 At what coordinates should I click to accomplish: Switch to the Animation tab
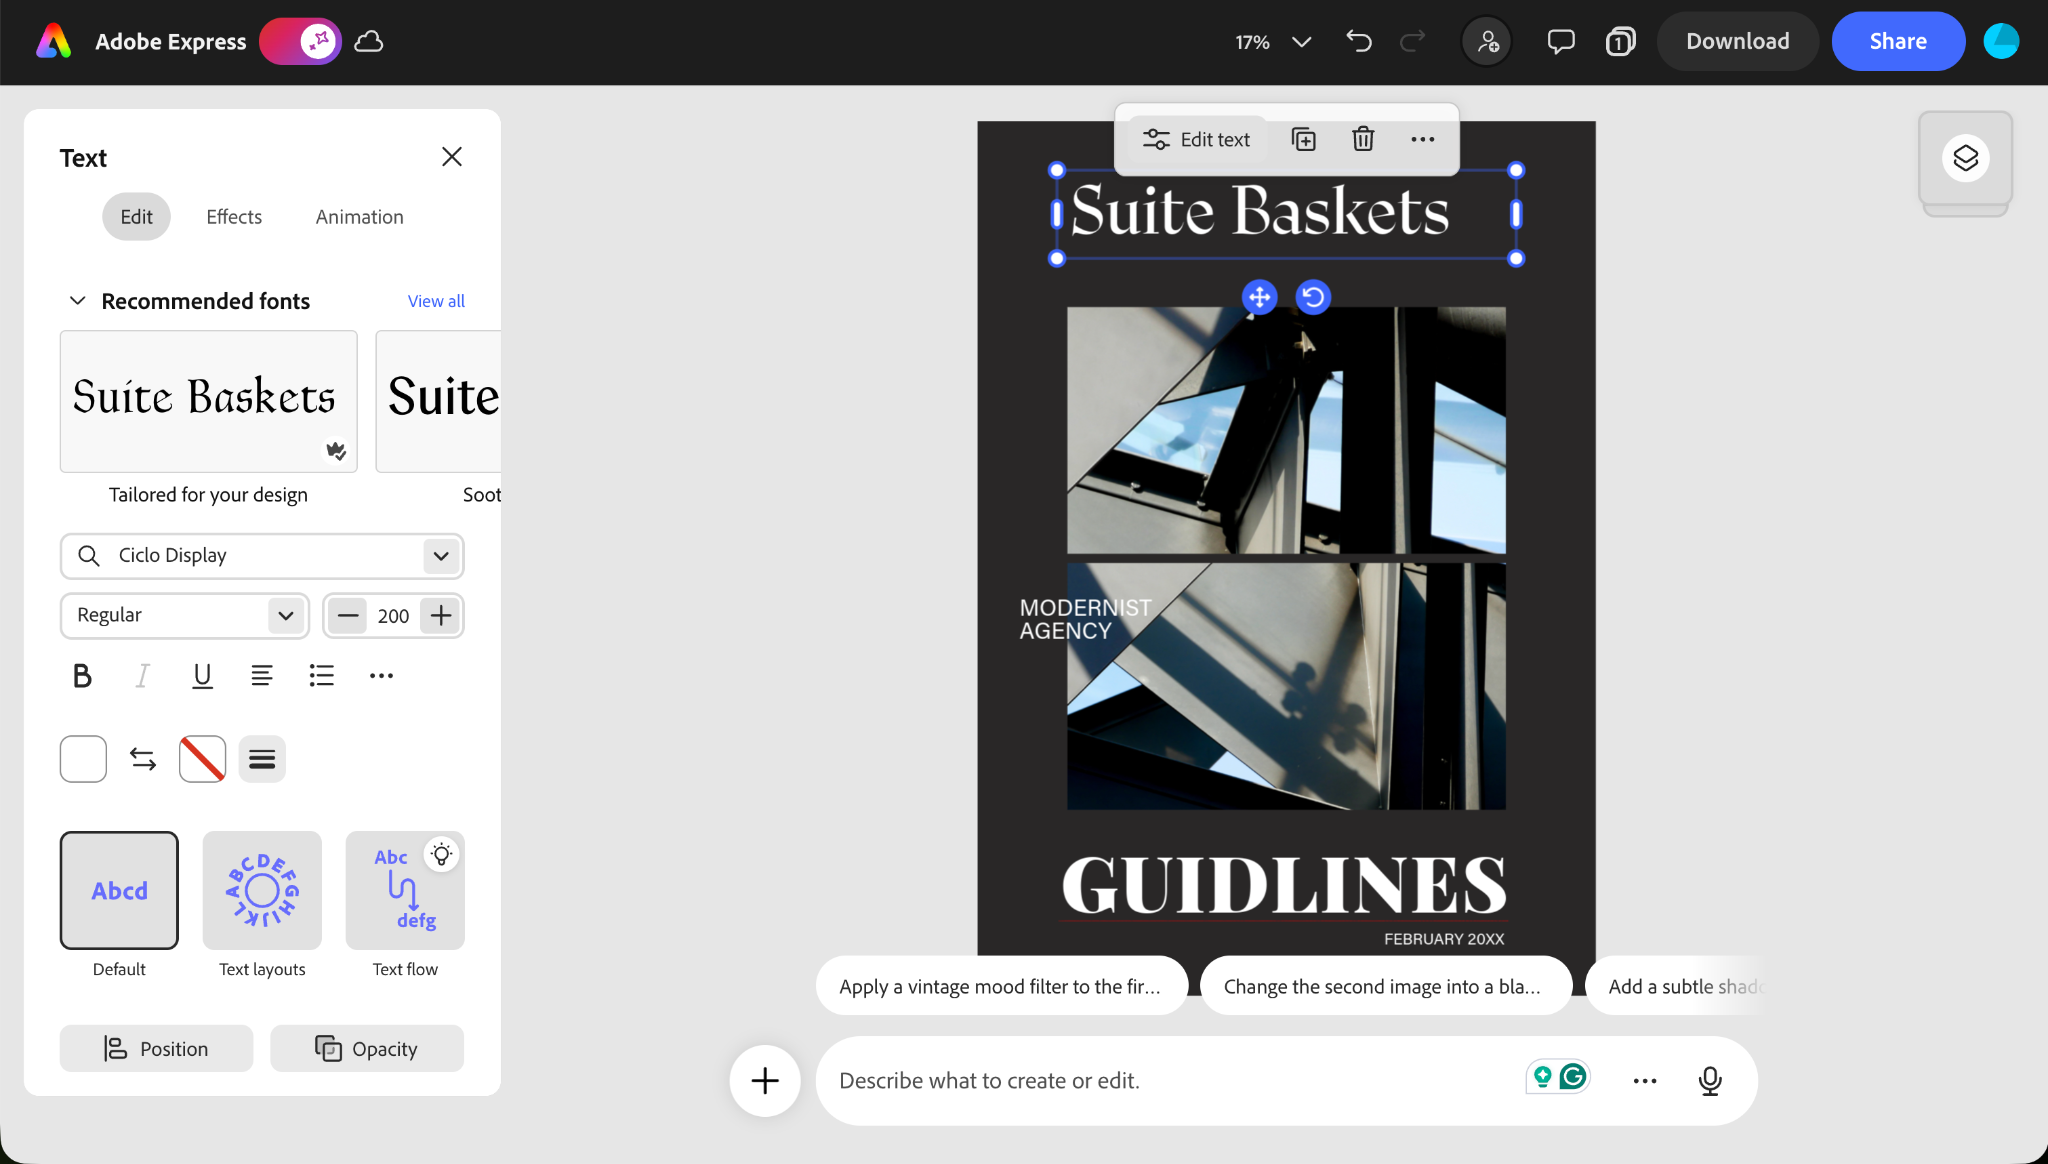pyautogui.click(x=359, y=217)
